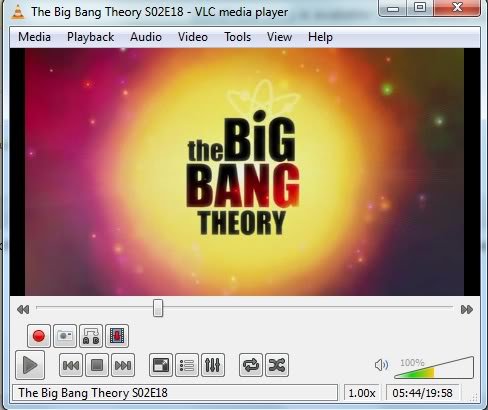The image size is (488, 410).
Task: Click the frame-by-frame button
Action: click(117, 336)
